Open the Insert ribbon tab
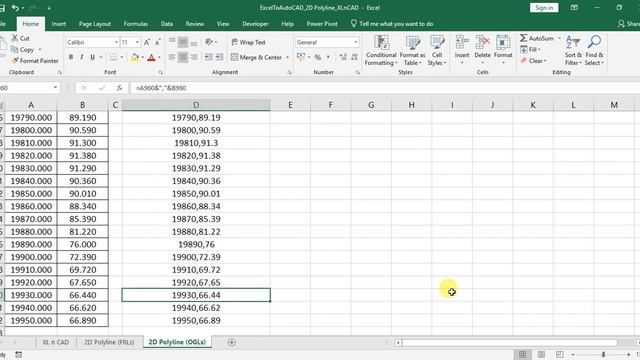The height and width of the screenshot is (360, 640). tap(59, 24)
